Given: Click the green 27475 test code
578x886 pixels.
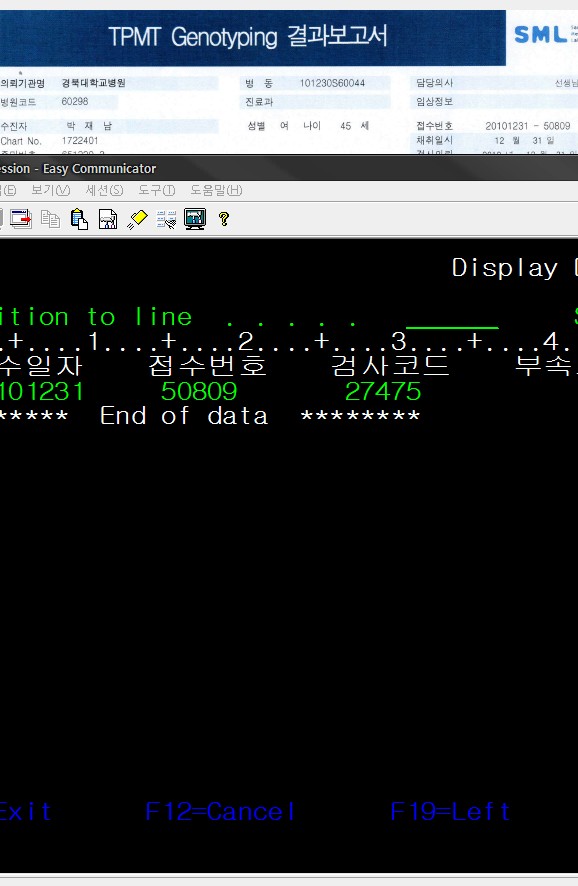Looking at the screenshot, I should point(383,391).
